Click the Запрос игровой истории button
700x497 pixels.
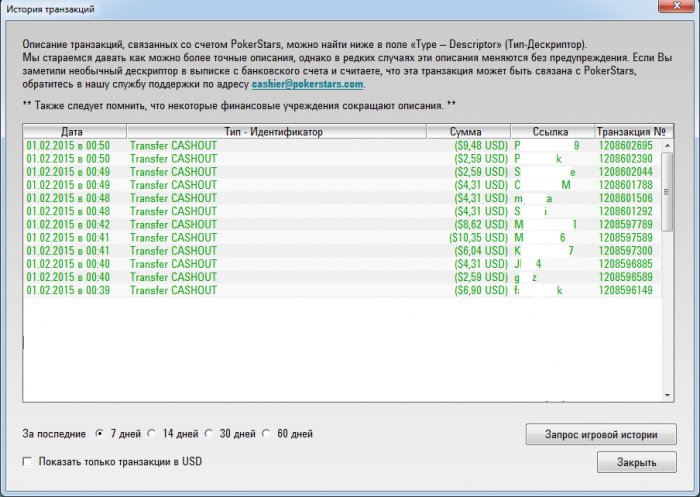[601, 434]
